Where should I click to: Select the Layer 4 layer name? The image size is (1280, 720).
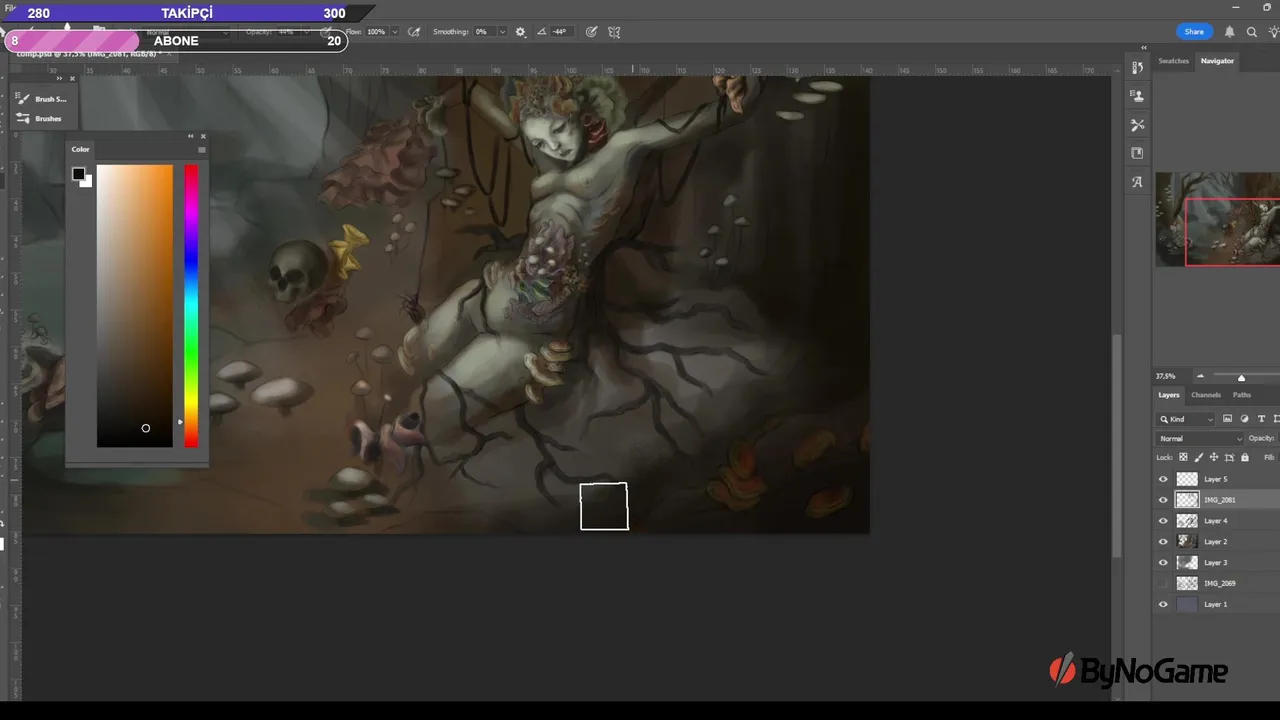pyautogui.click(x=1215, y=521)
